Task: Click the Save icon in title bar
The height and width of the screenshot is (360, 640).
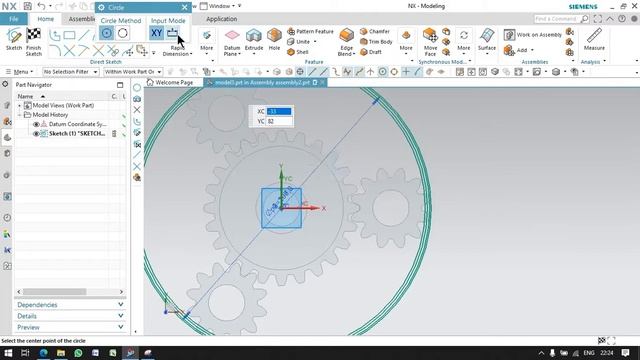Action: coord(27,6)
